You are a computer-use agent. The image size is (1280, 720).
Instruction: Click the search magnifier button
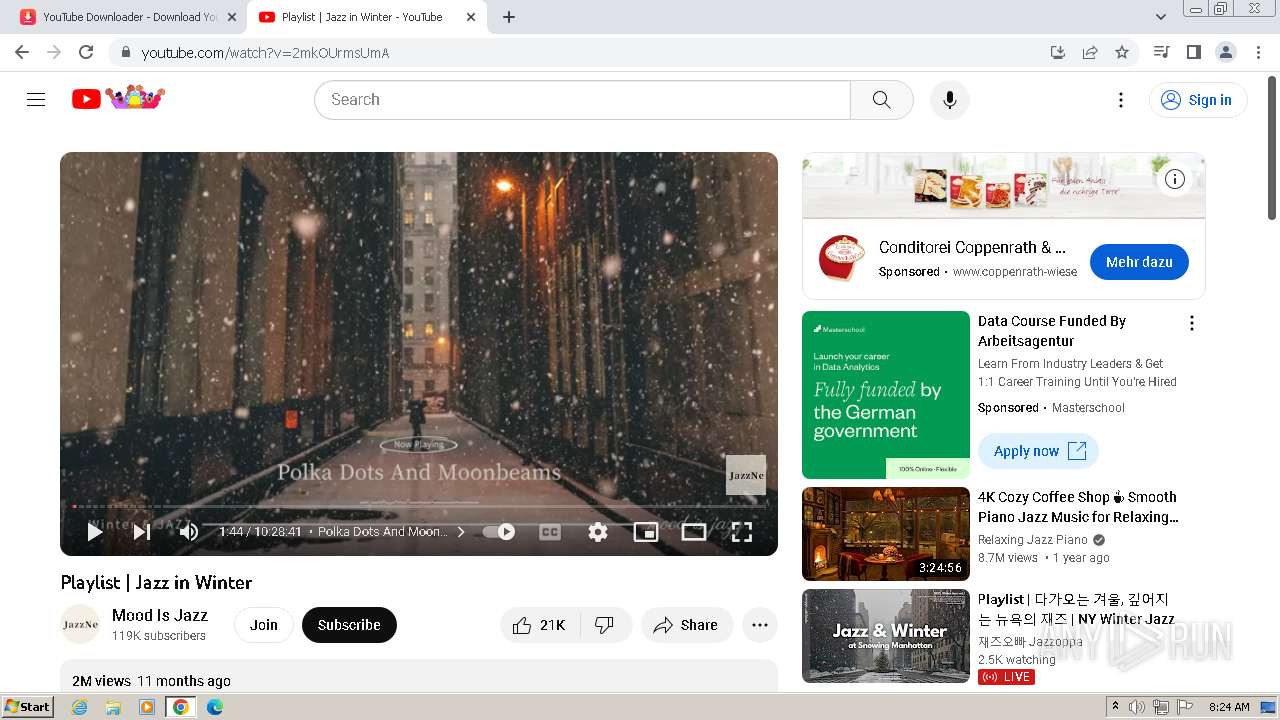tap(881, 99)
